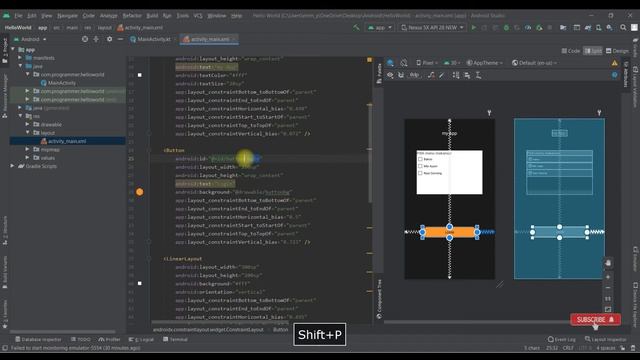Viewport: 640px width, 360px height.
Task: Run the app with green play icon
Action: (473, 27)
